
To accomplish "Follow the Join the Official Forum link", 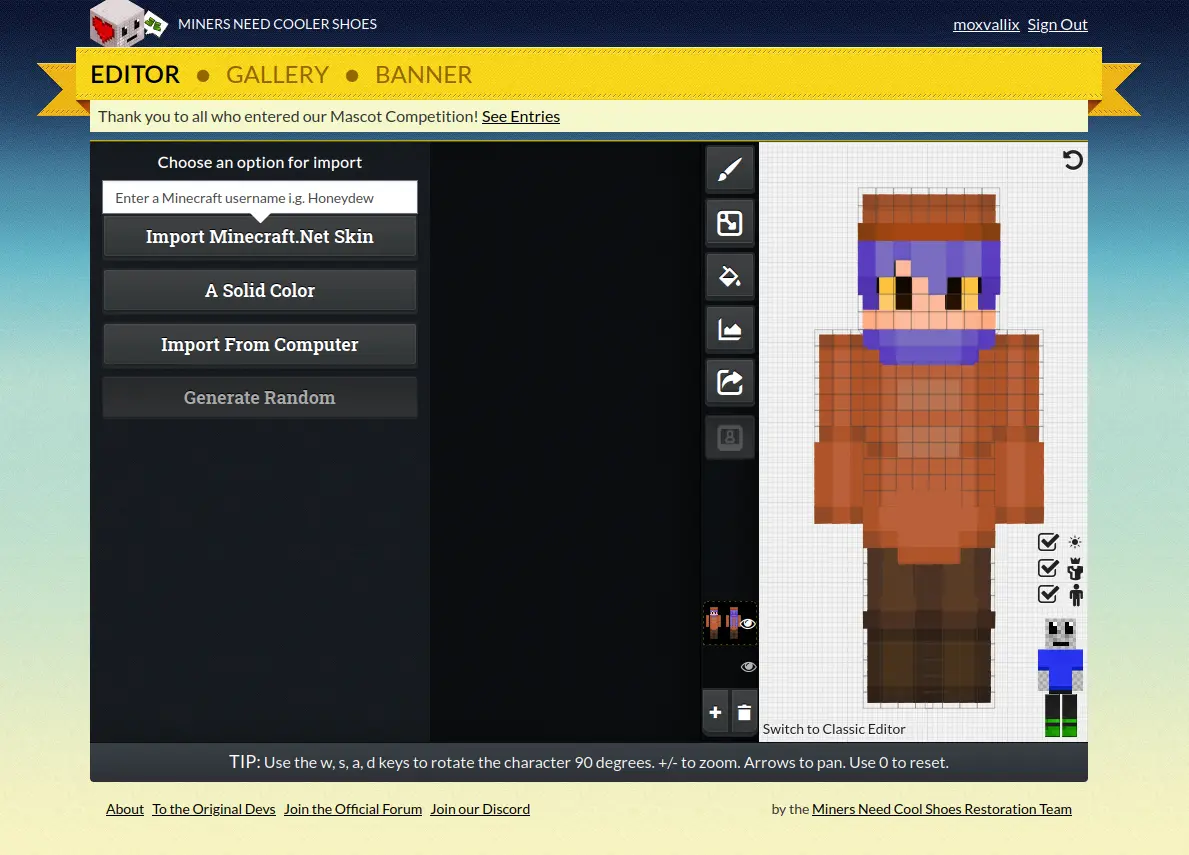I will click(353, 810).
